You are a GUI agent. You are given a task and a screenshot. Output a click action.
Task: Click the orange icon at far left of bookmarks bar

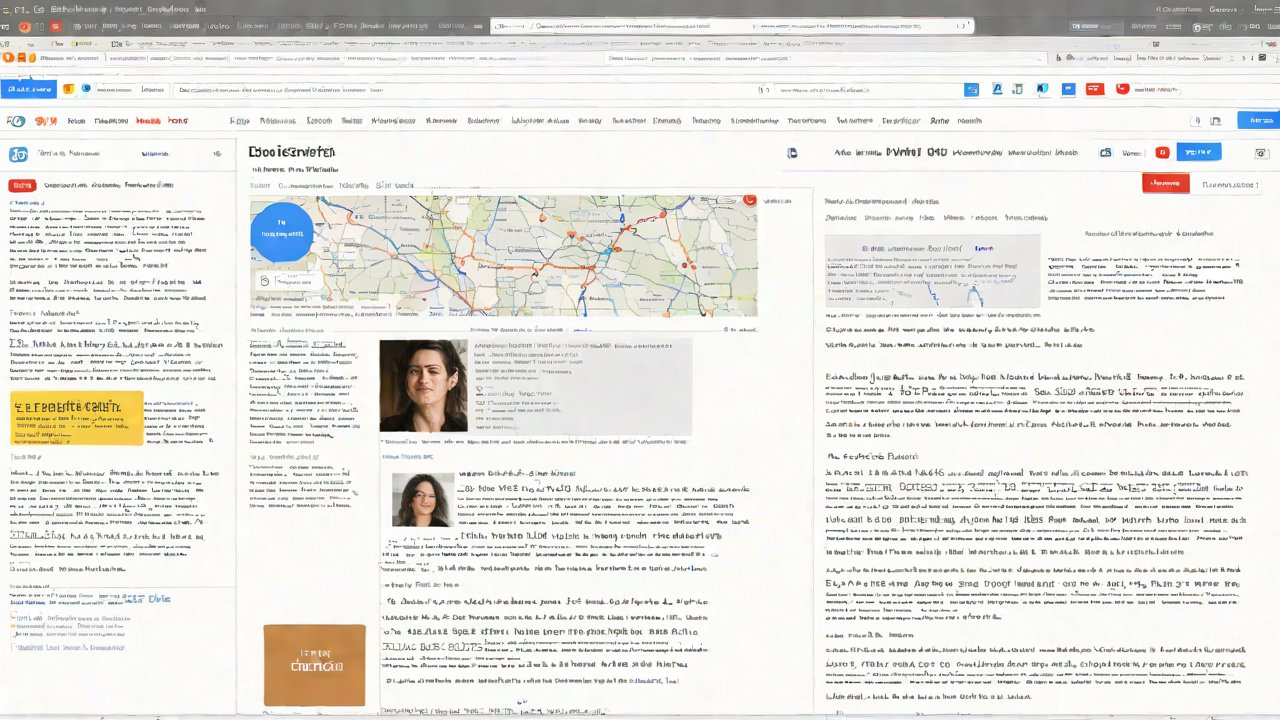tap(70, 89)
